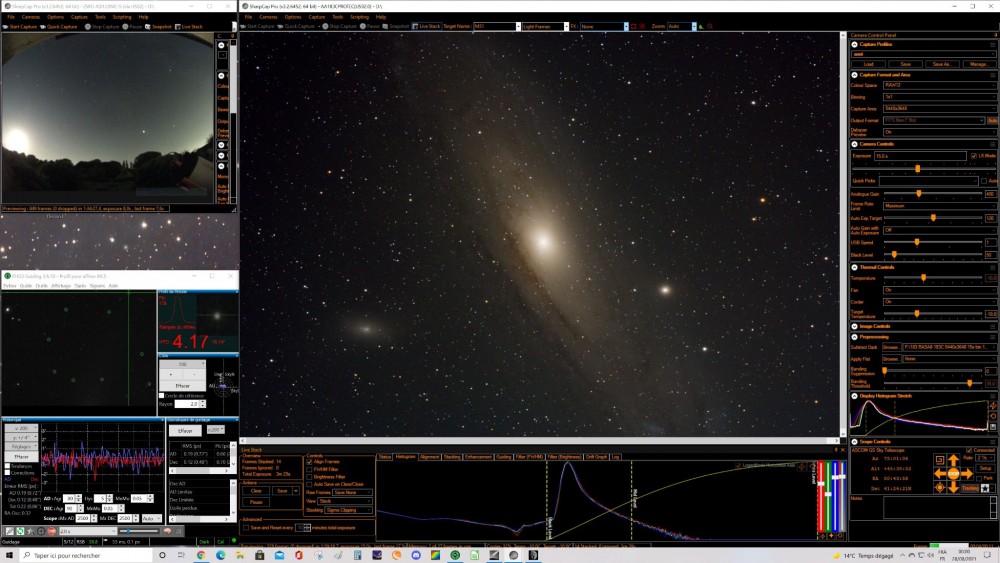Tick Save and Reset every checkbox
This screenshot has width=1000, height=563.
(246, 528)
